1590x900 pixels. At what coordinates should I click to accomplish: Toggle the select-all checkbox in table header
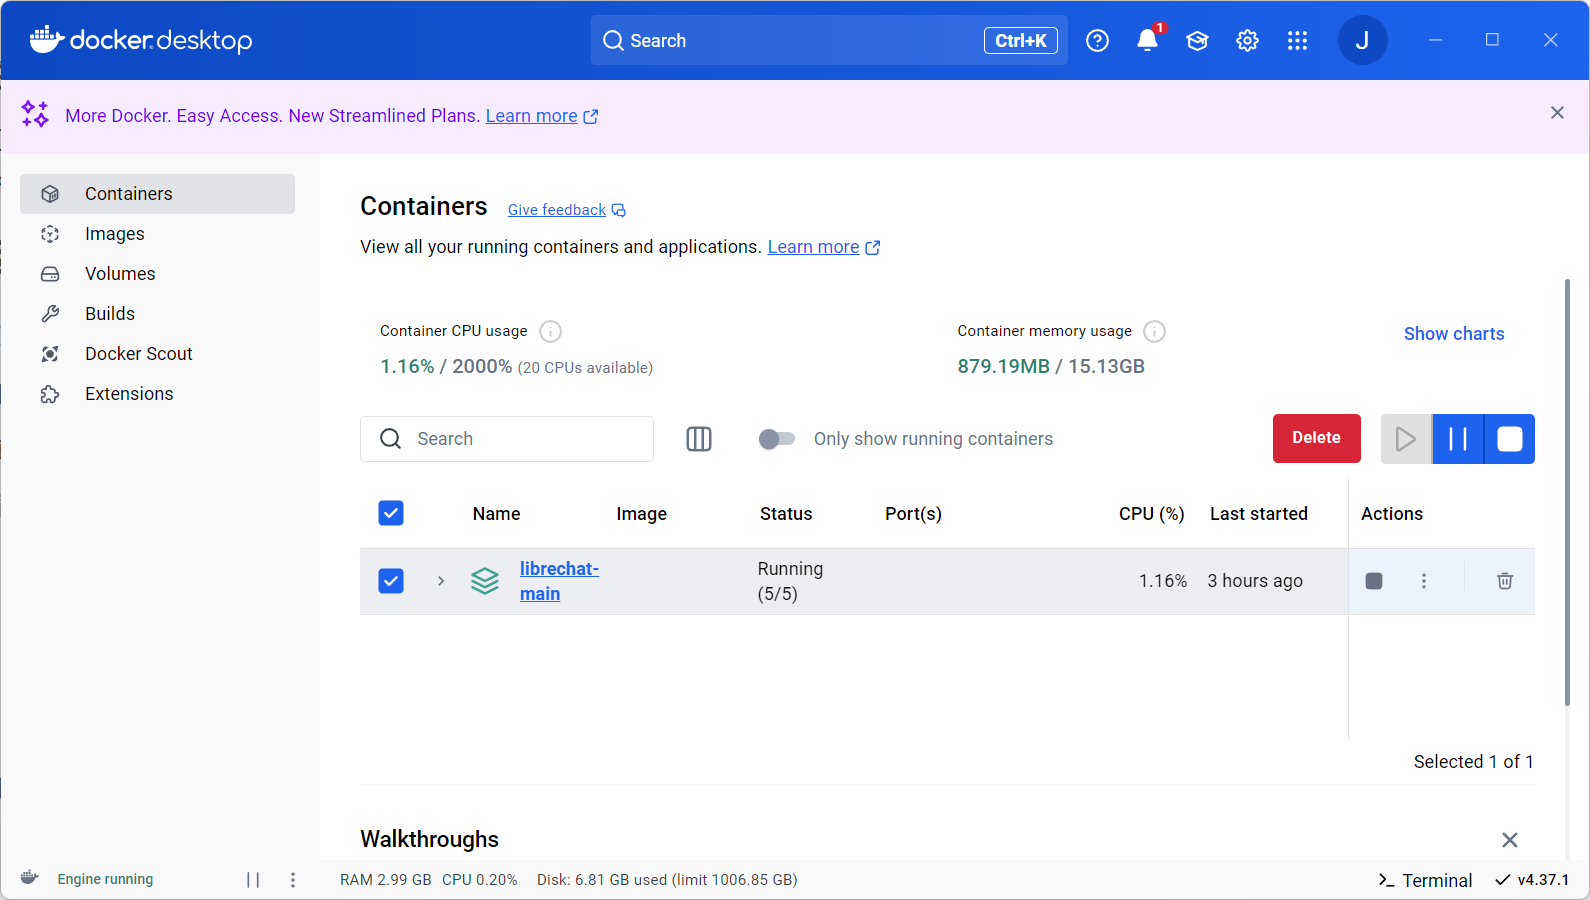pyautogui.click(x=391, y=513)
